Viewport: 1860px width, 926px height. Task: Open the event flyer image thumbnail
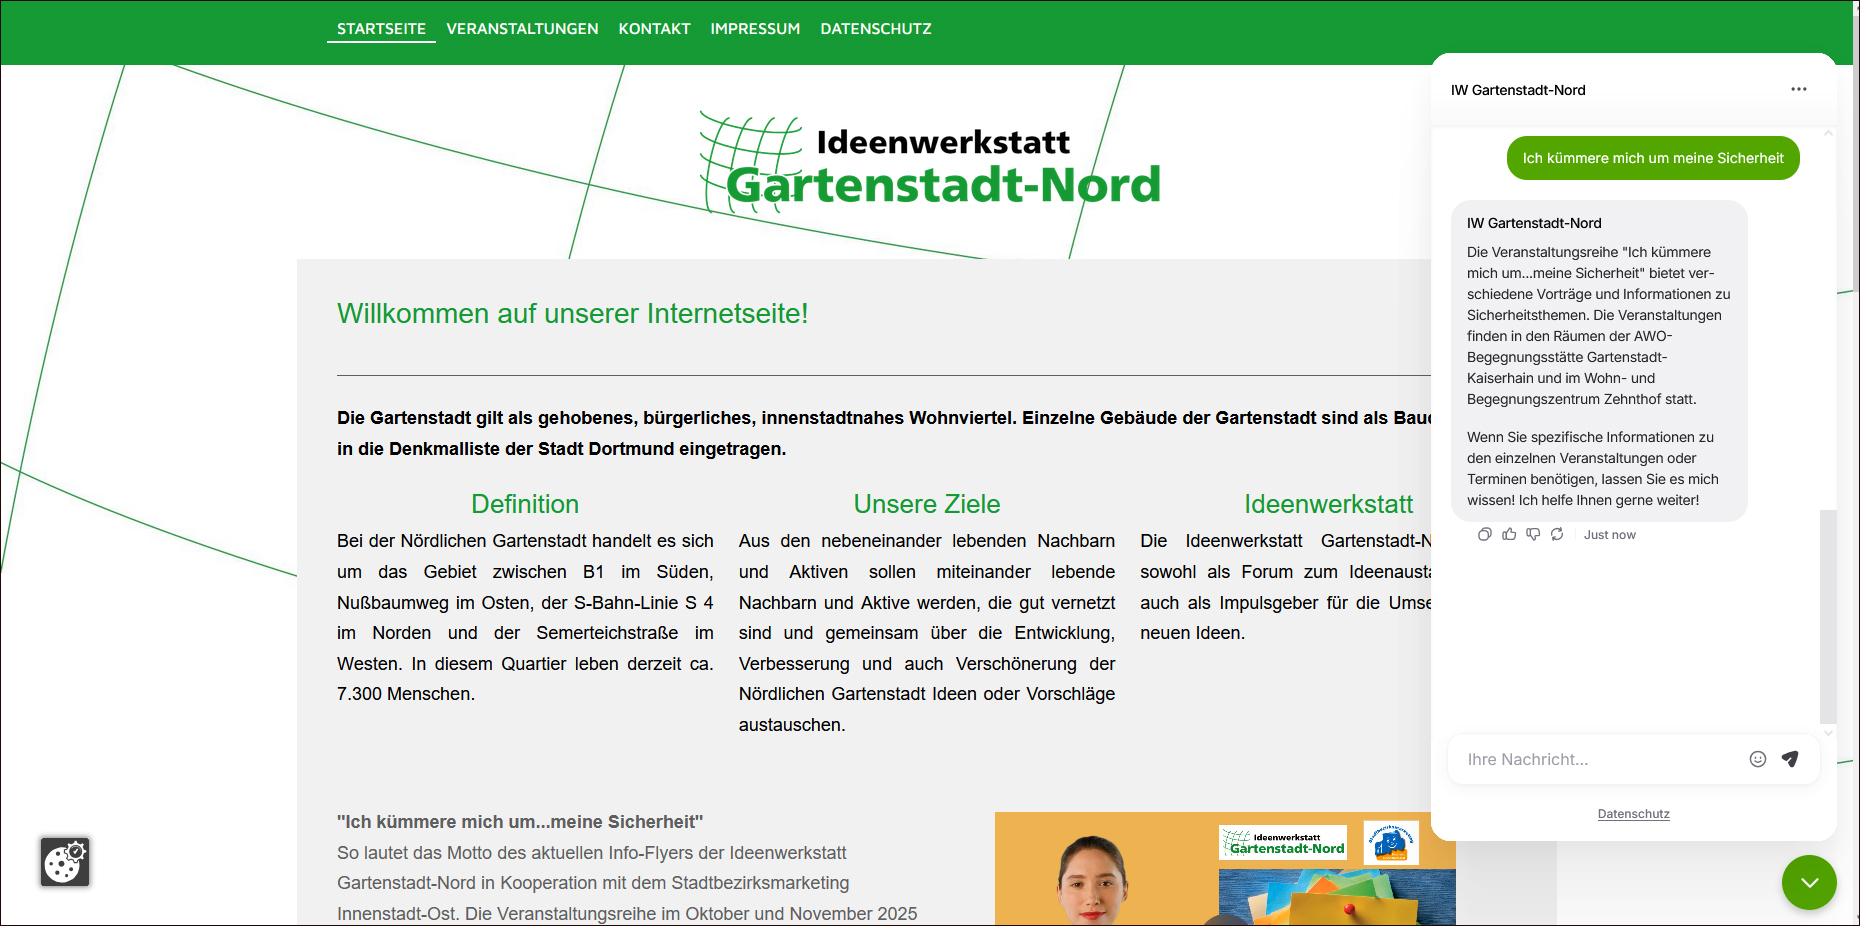[x=1224, y=868]
